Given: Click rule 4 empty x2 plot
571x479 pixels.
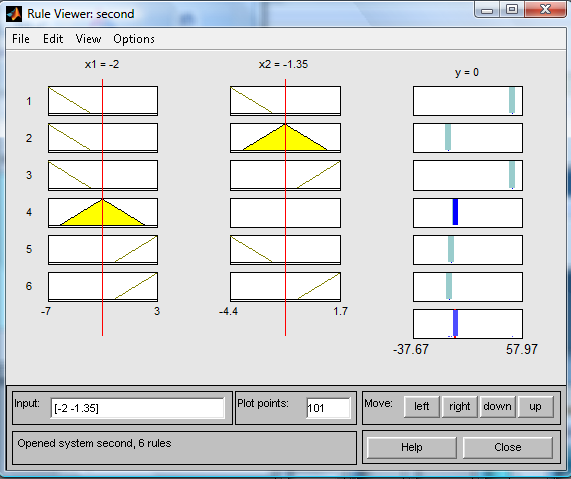Looking at the screenshot, I should [x=286, y=213].
